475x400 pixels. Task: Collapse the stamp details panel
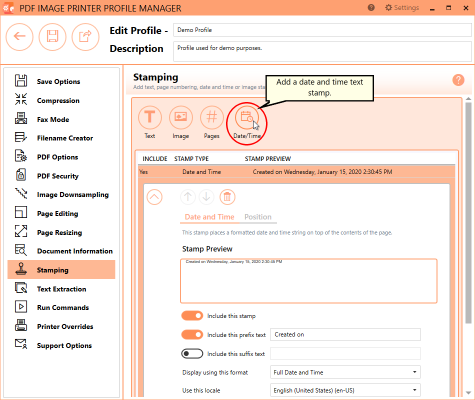click(155, 197)
